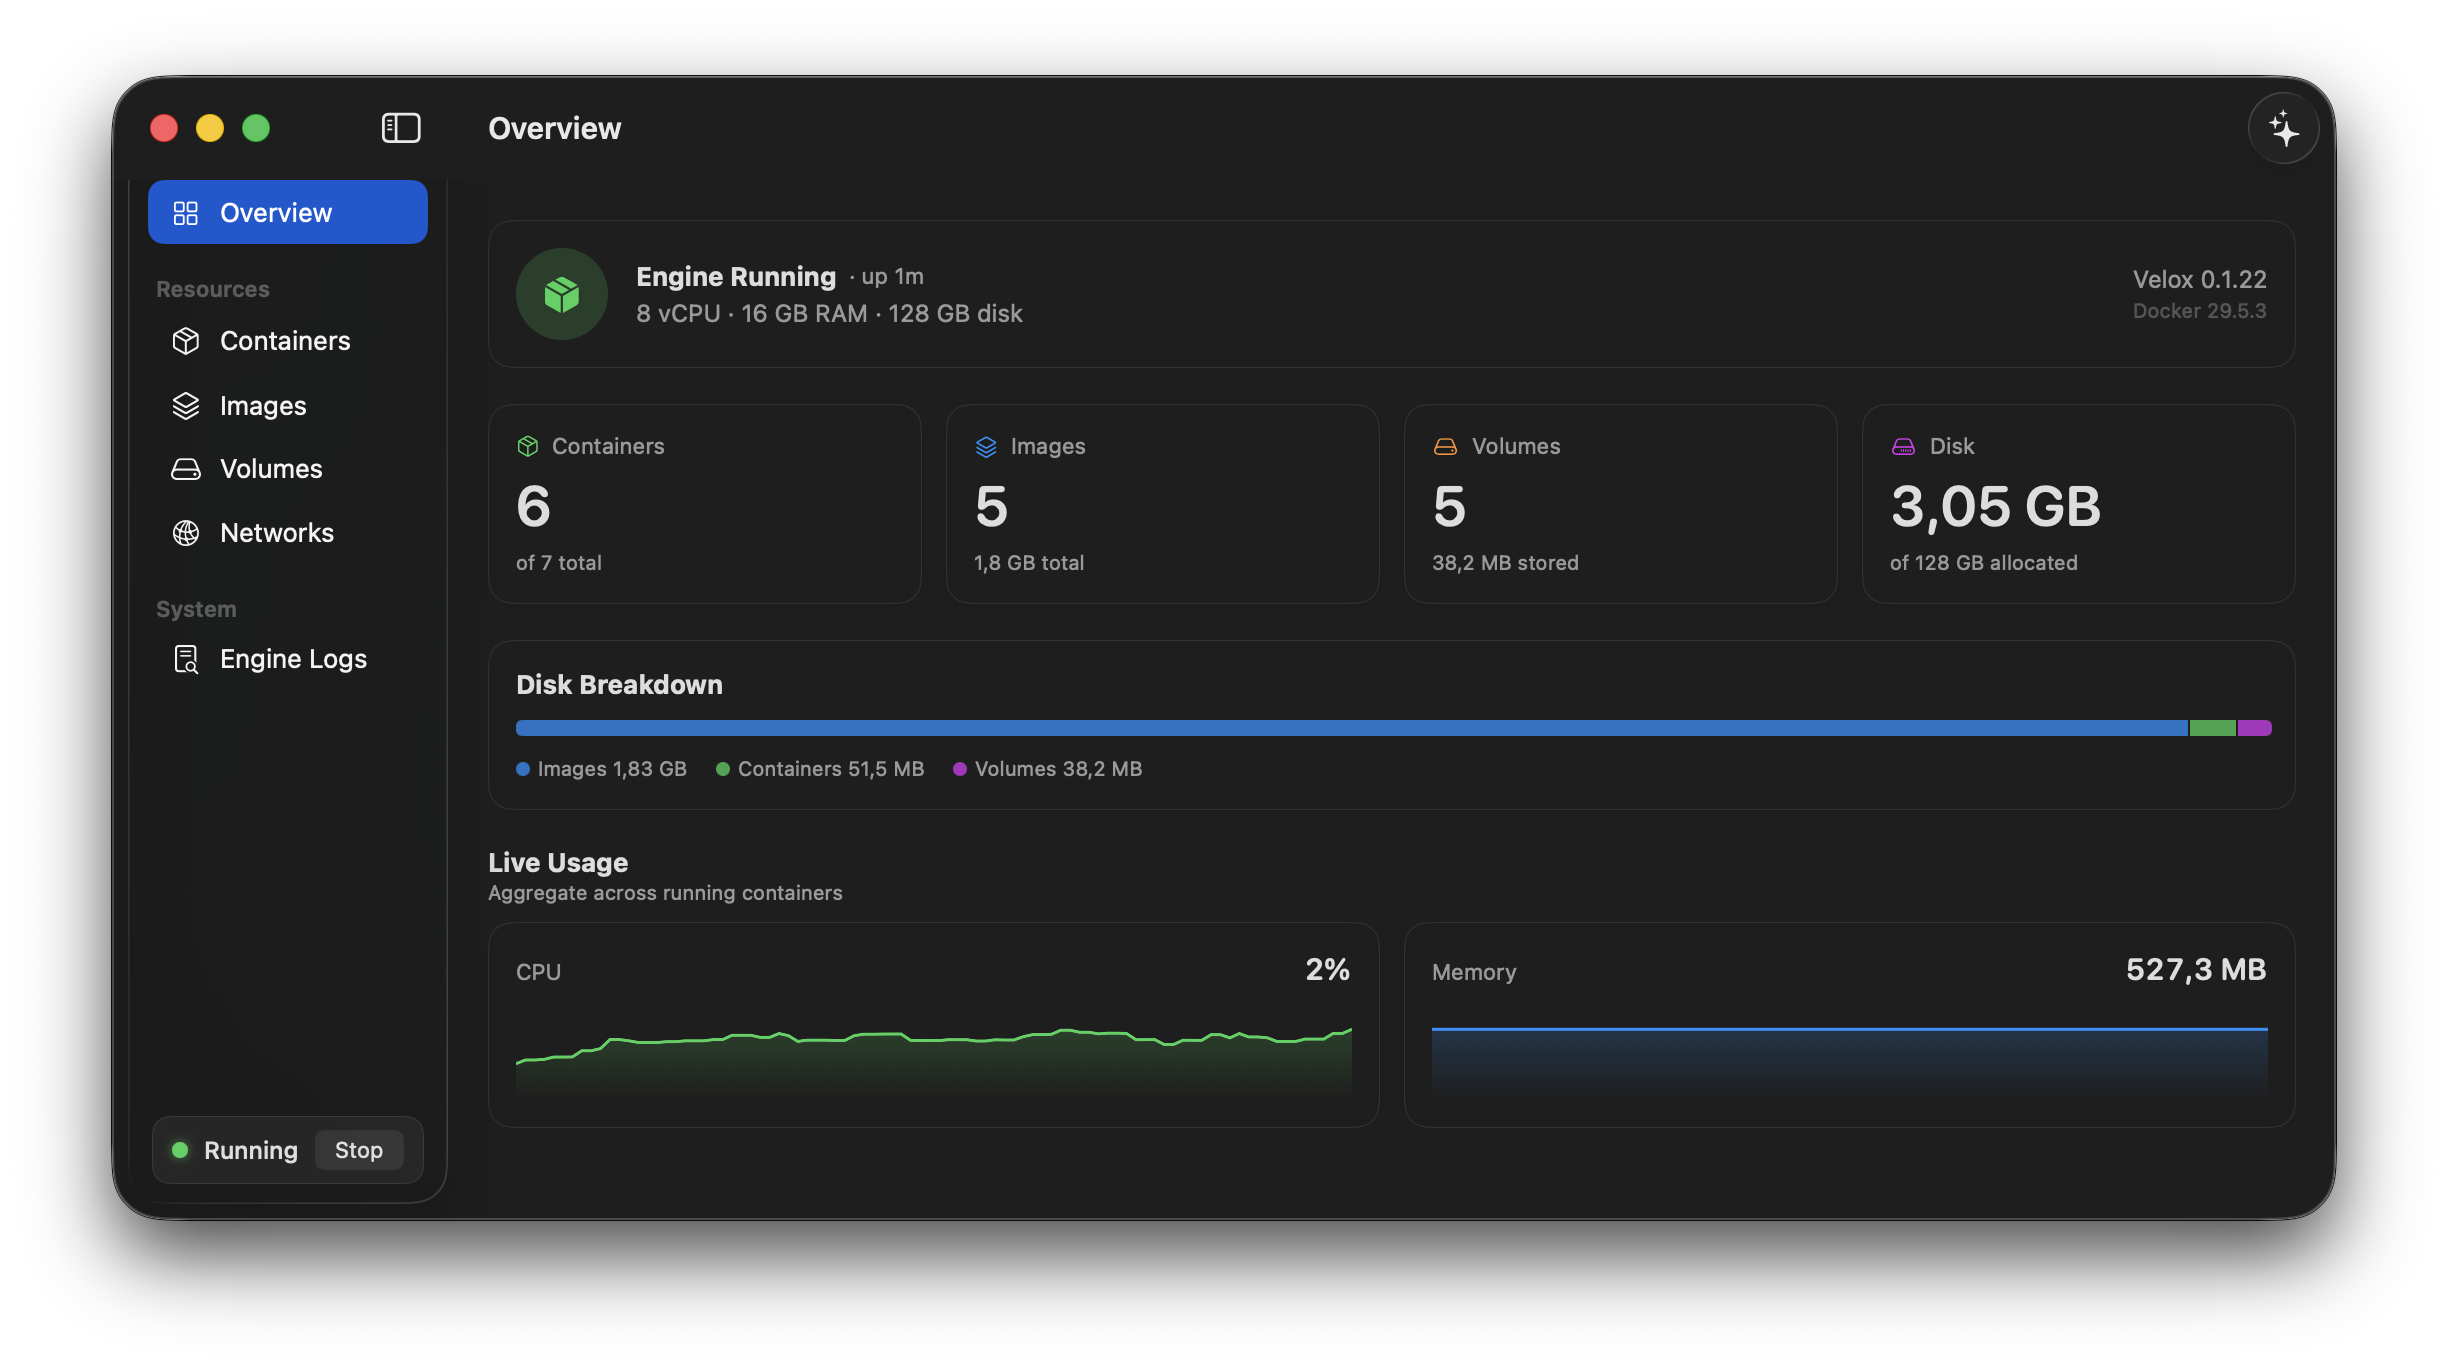Click the '38,2 MB stored' volumes text
The height and width of the screenshot is (1368, 2448).
coord(1505,563)
